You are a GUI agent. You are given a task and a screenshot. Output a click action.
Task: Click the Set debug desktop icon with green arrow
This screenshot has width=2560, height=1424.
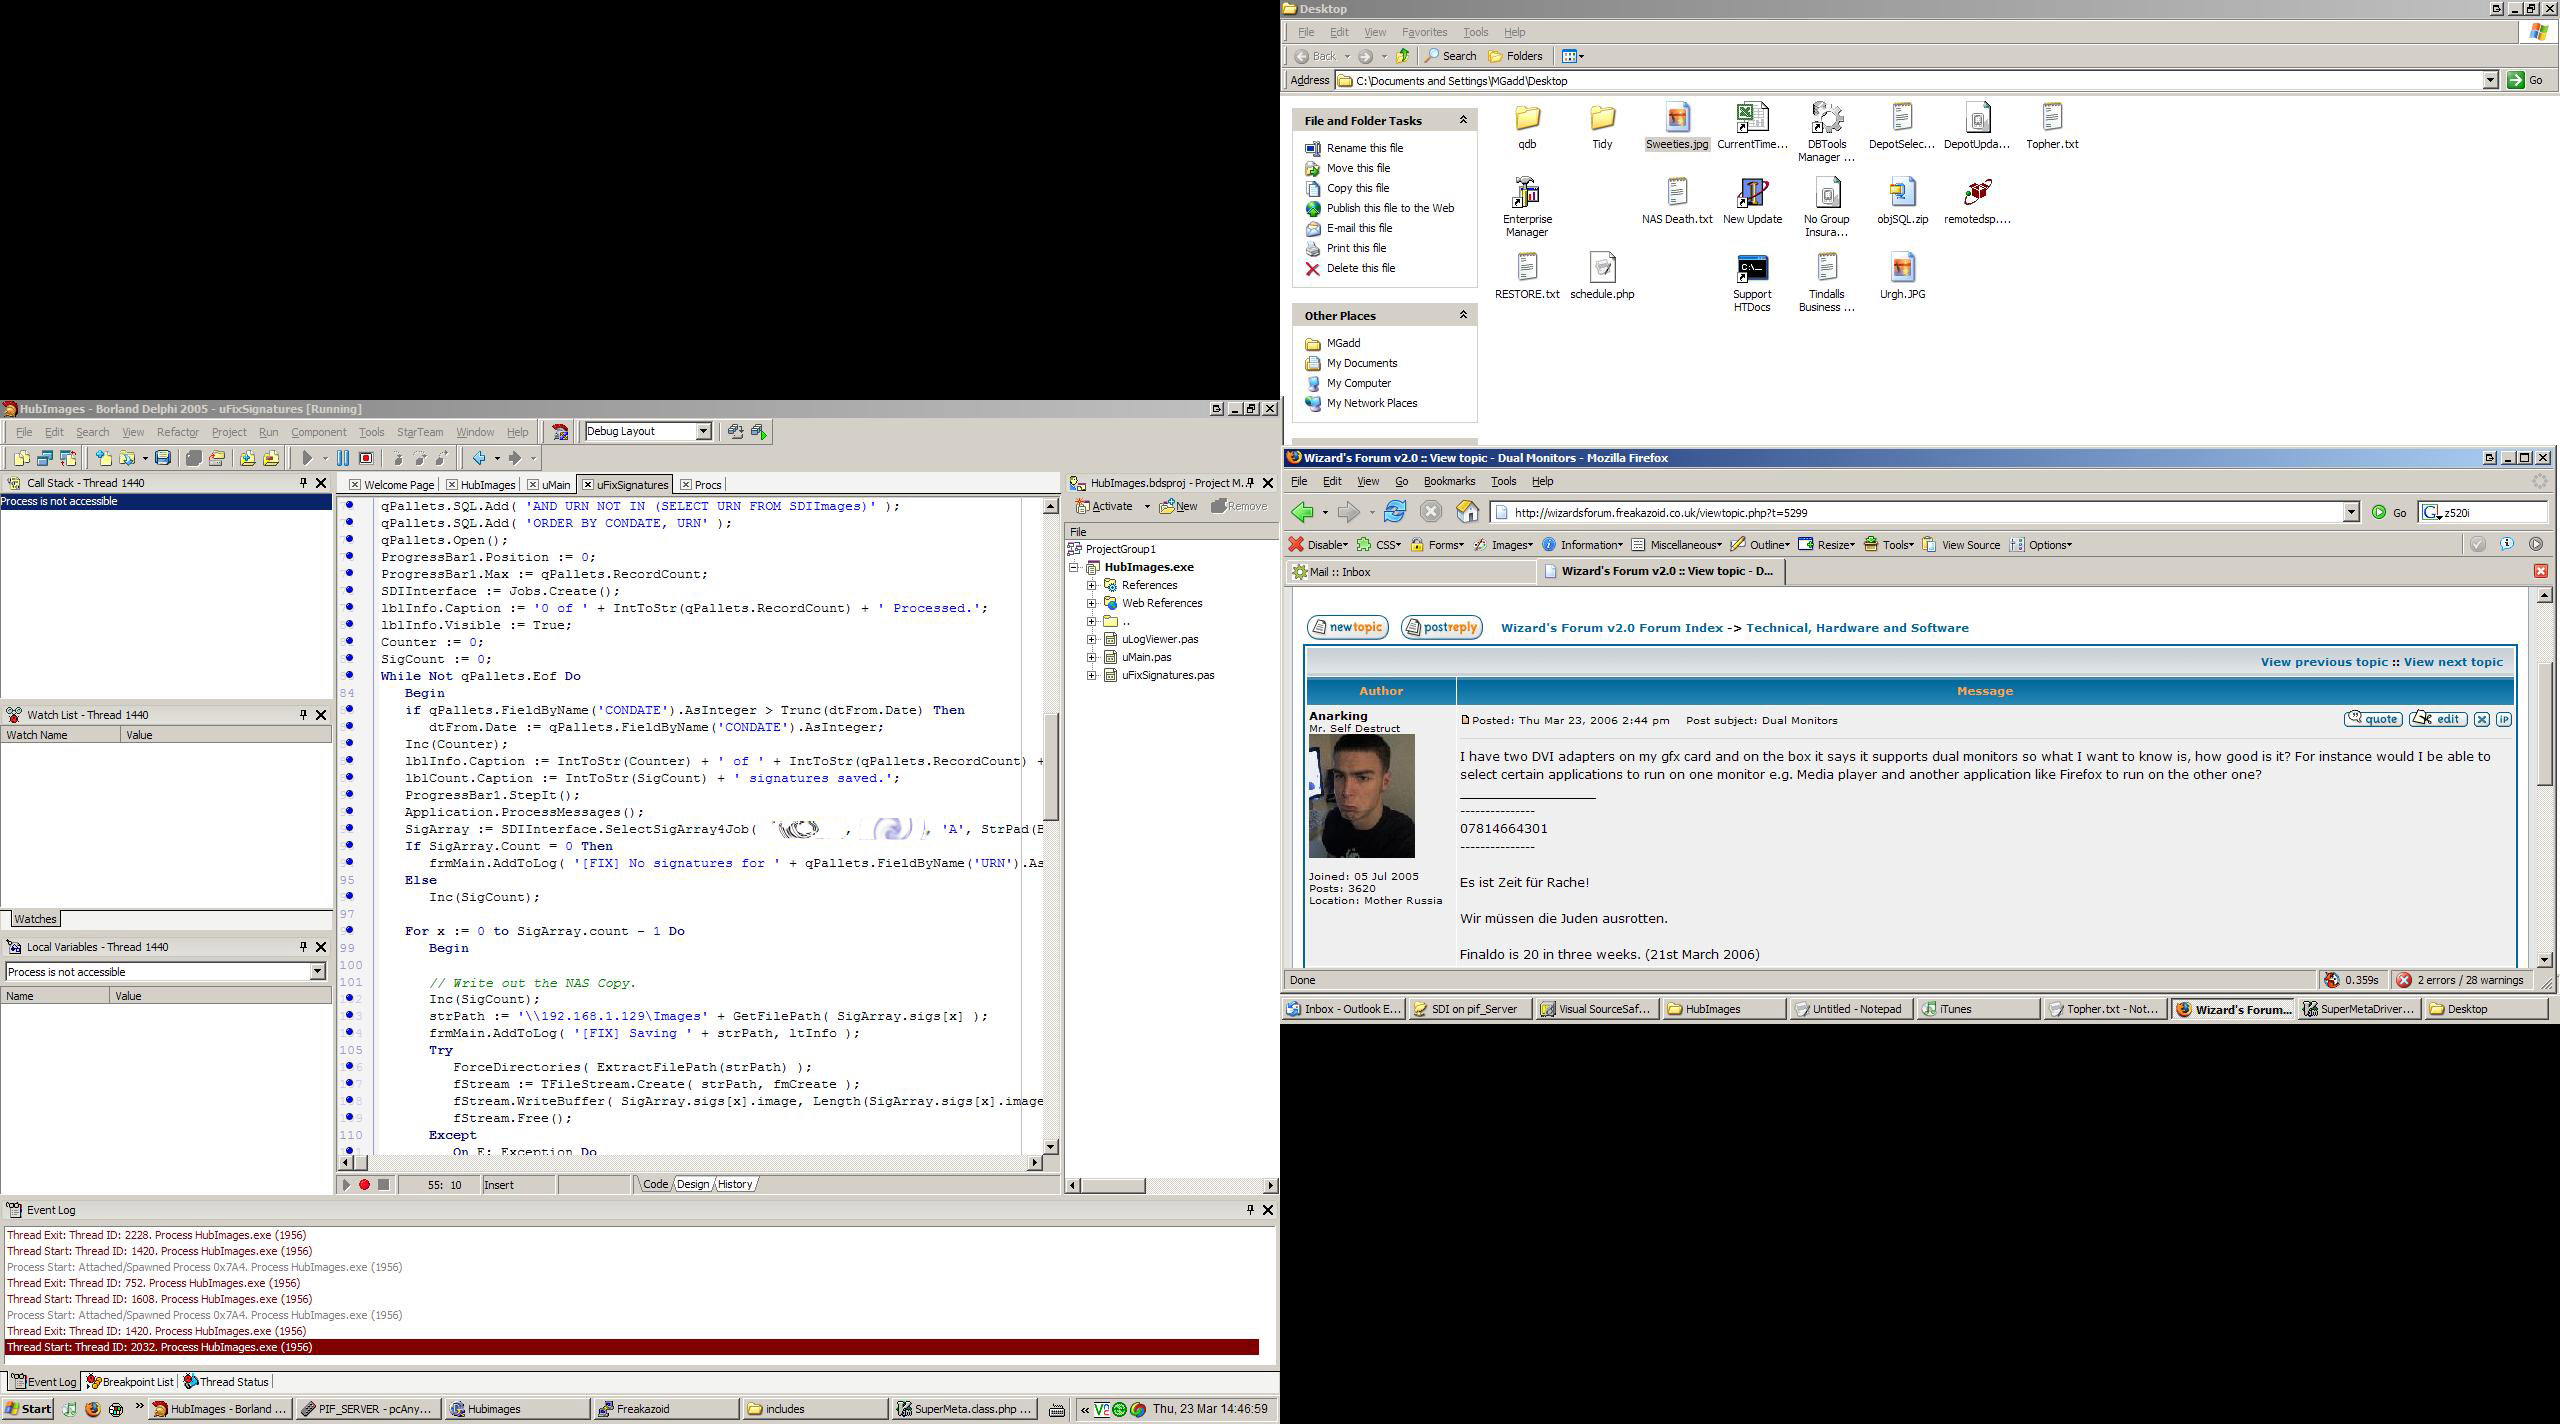[759, 431]
